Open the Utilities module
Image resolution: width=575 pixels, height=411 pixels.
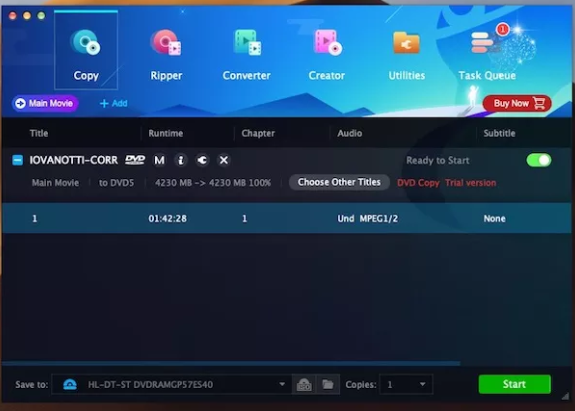coord(407,55)
